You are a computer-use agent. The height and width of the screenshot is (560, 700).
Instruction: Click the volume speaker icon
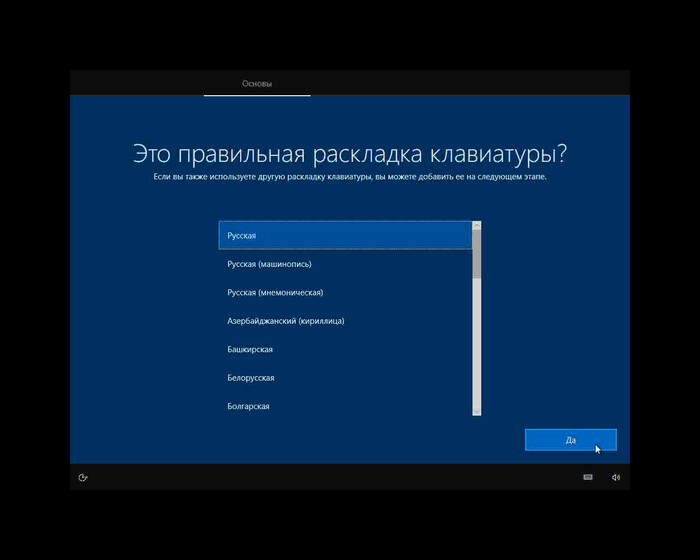click(616, 477)
